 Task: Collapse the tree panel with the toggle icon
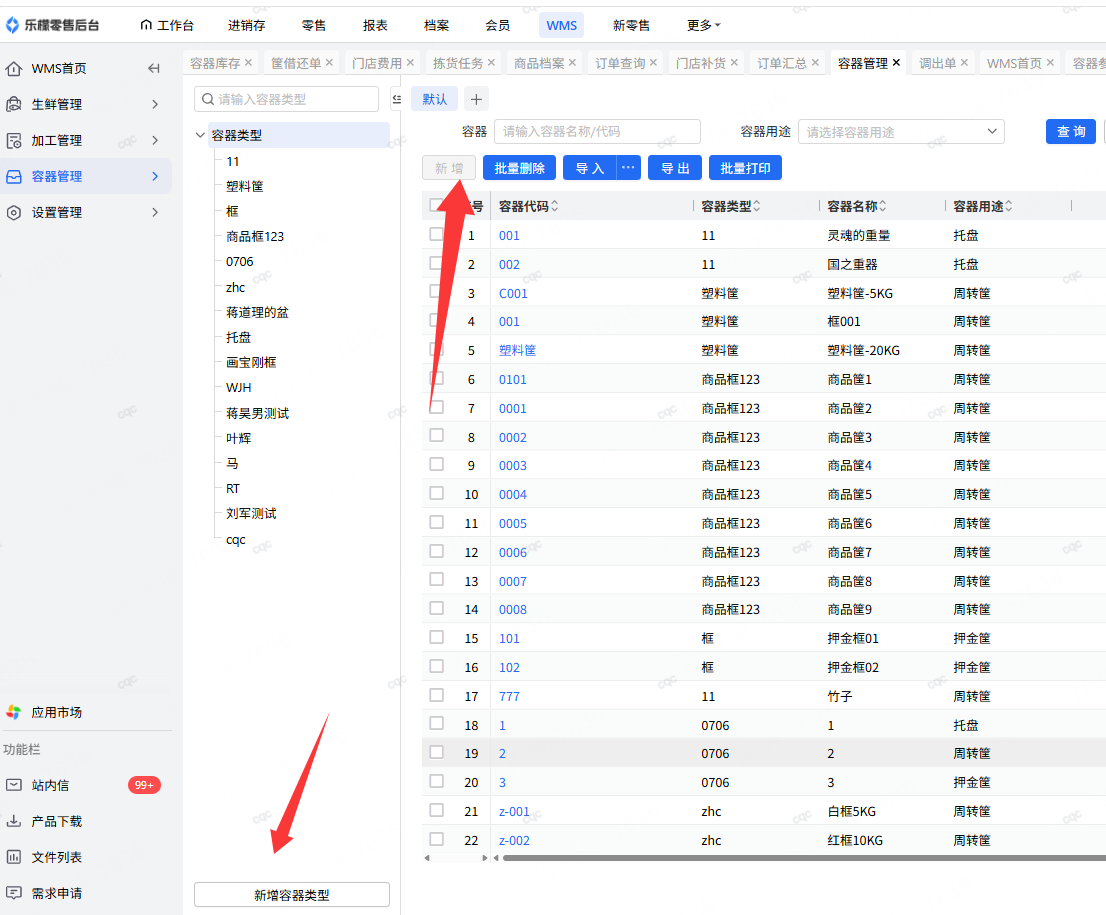pos(397,99)
